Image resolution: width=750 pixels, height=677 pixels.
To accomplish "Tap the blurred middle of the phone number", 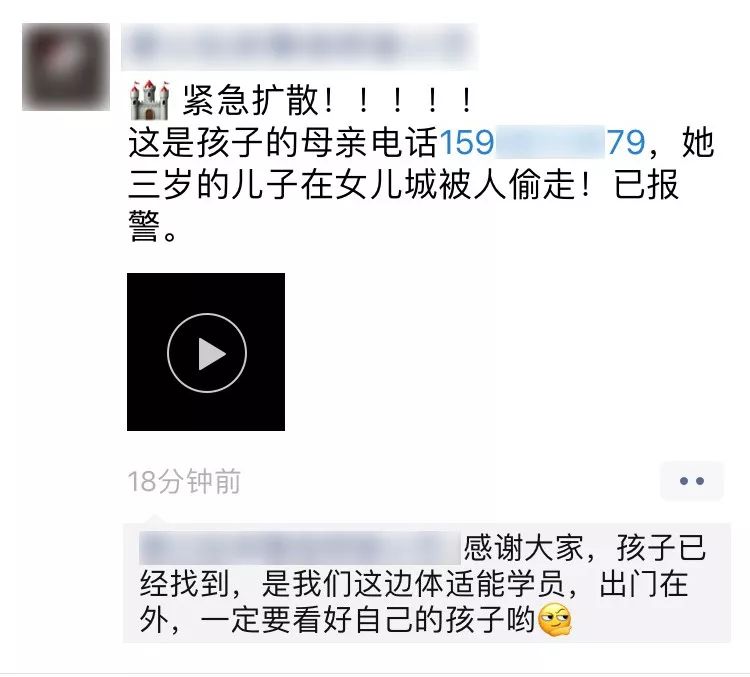I will 550,142.
